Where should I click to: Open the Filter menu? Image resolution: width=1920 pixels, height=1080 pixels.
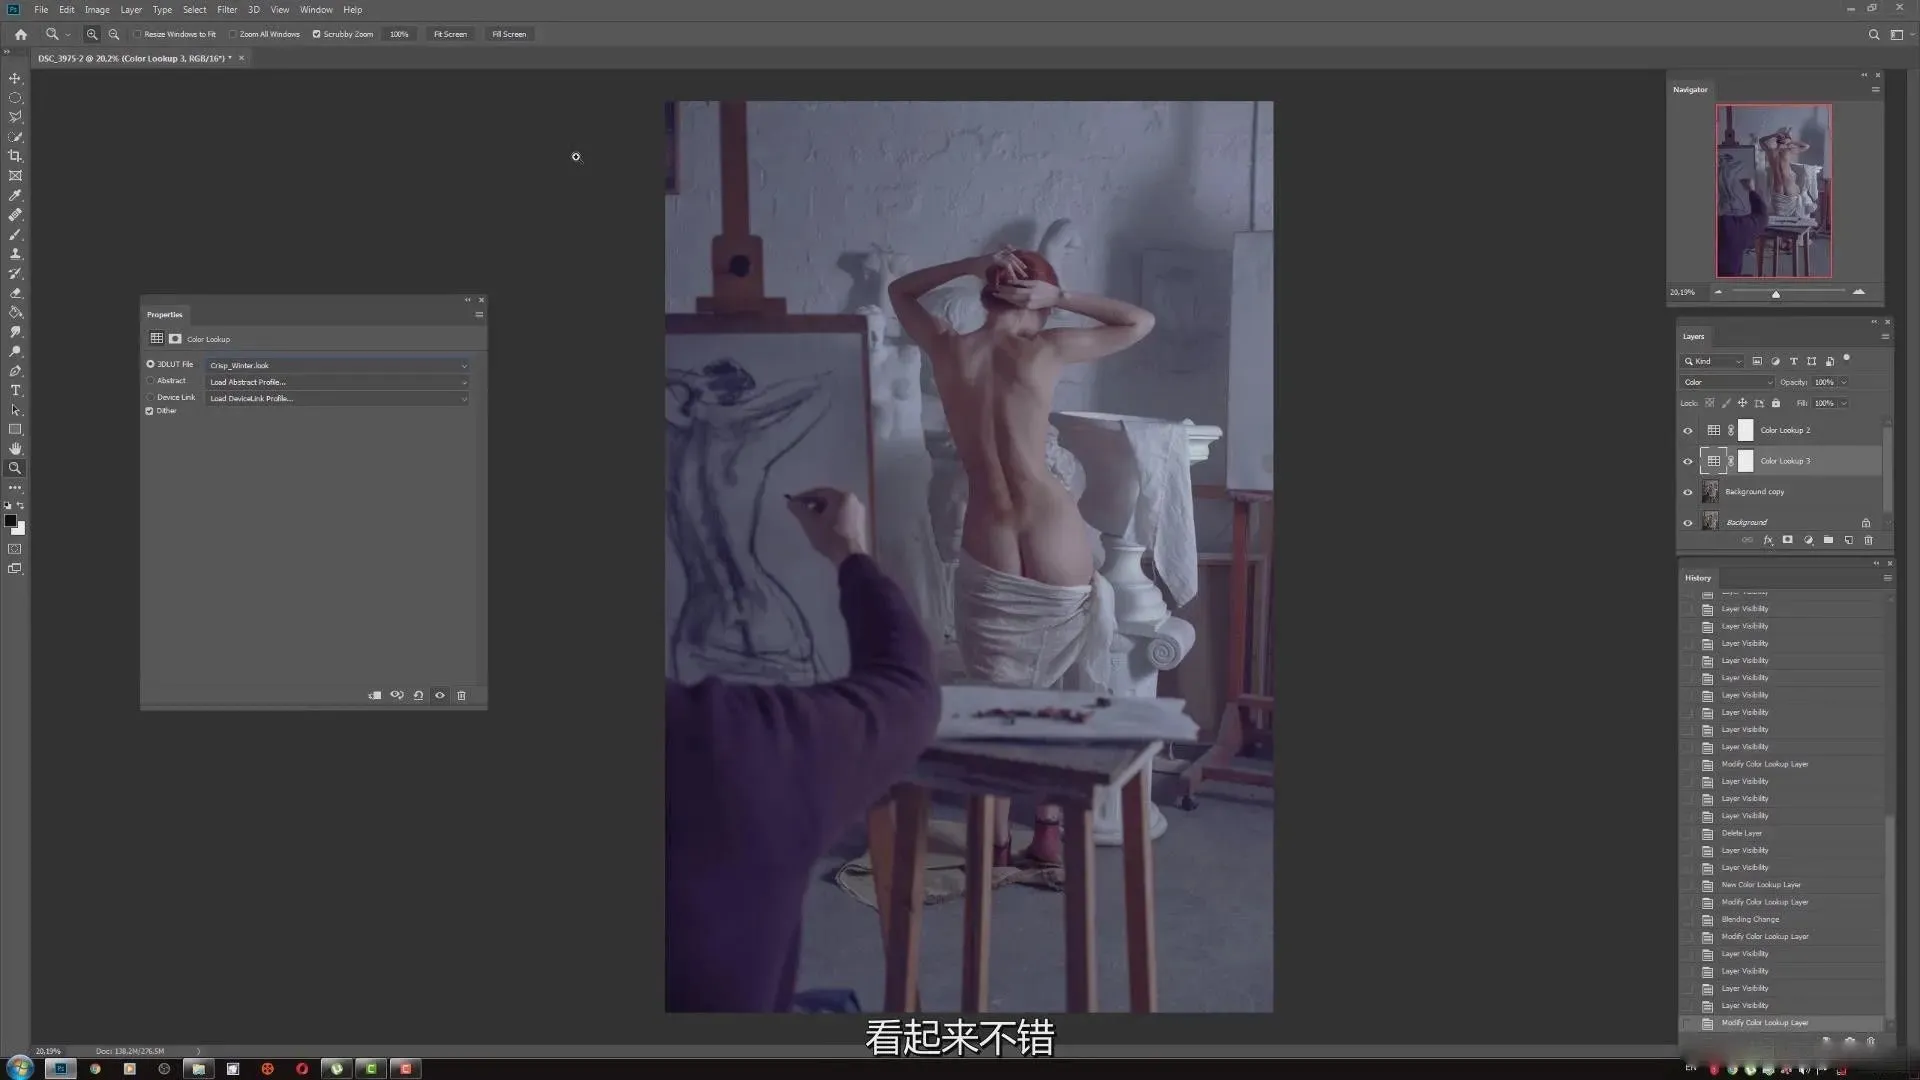point(227,10)
